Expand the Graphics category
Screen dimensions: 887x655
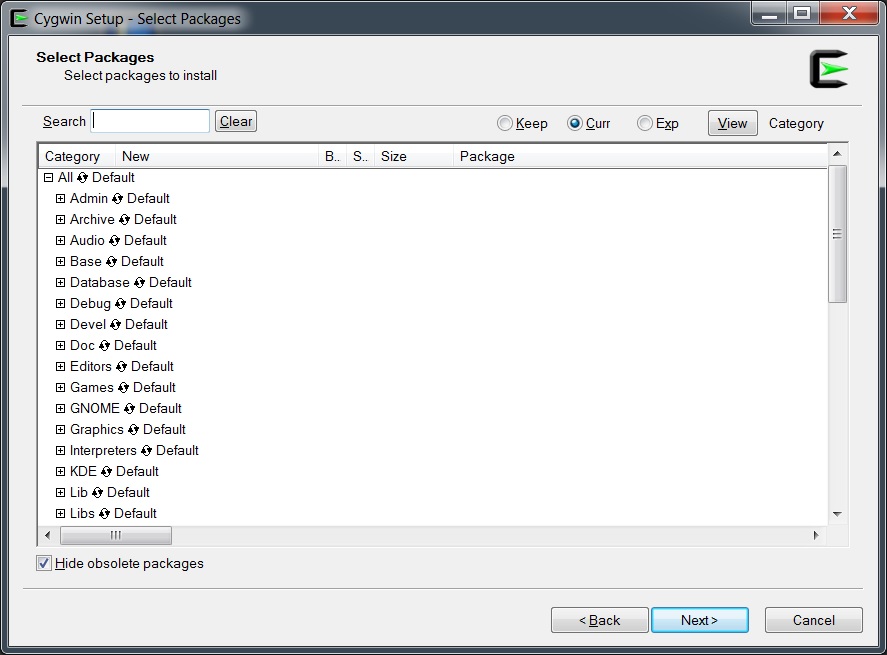tap(61, 430)
